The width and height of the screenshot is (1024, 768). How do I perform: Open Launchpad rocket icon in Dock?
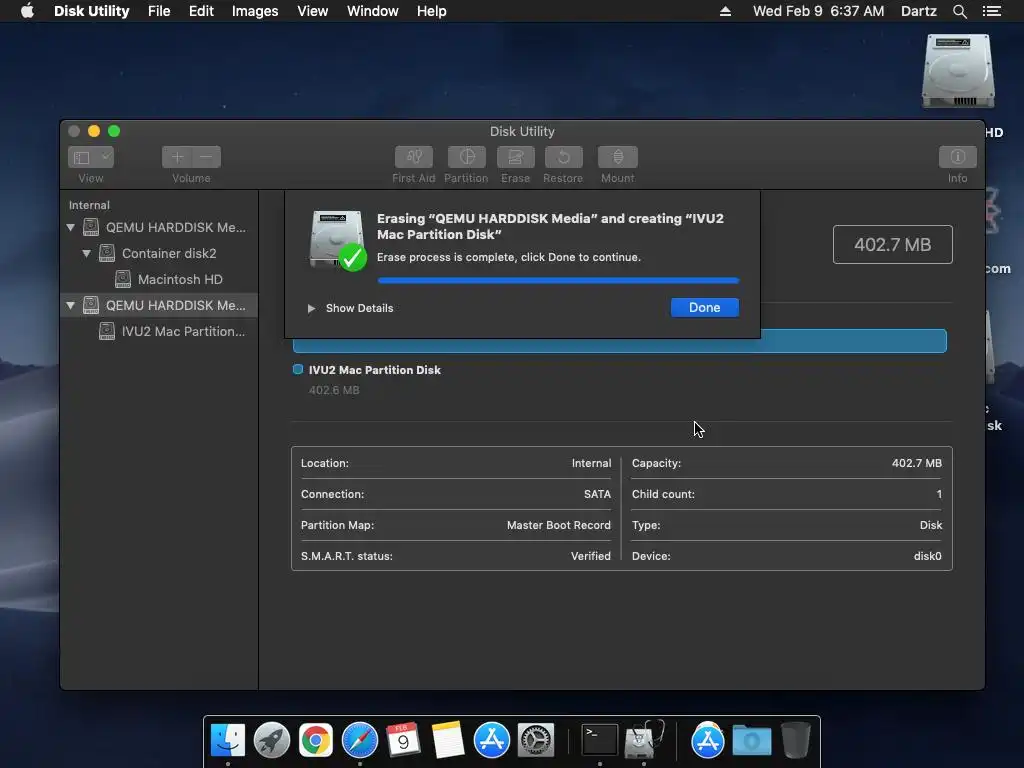[x=272, y=740]
